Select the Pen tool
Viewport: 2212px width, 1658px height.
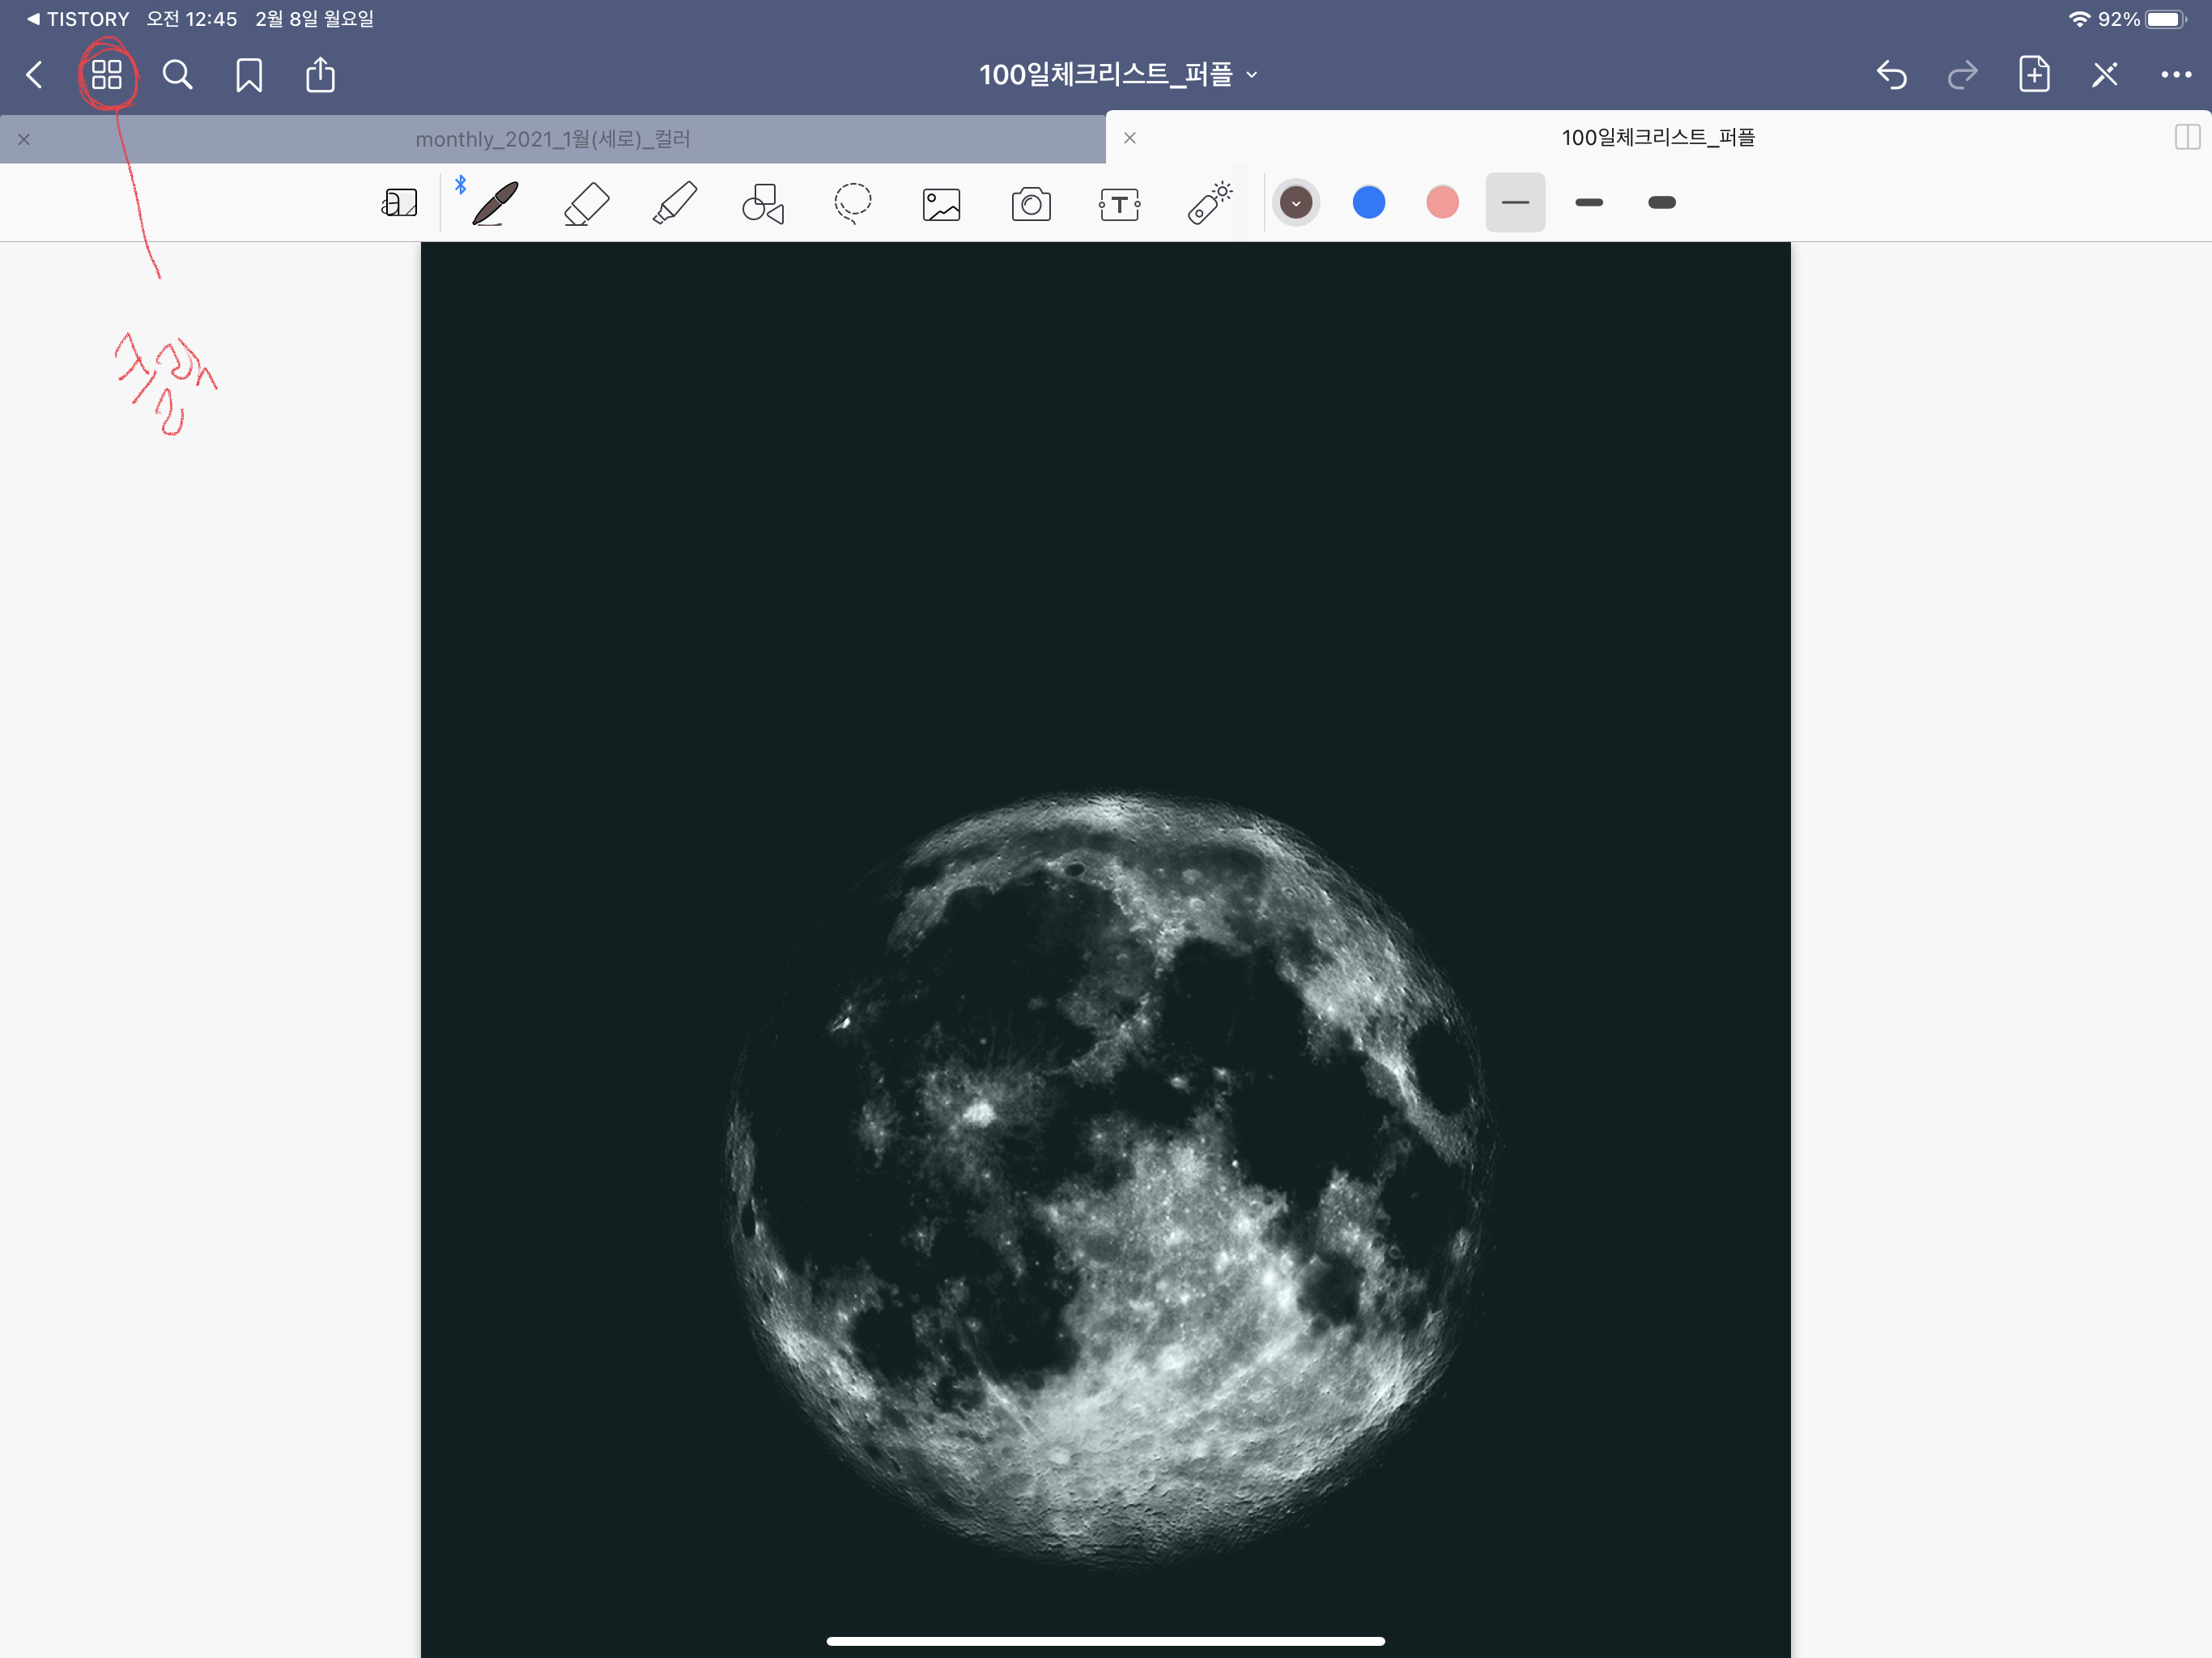click(495, 204)
